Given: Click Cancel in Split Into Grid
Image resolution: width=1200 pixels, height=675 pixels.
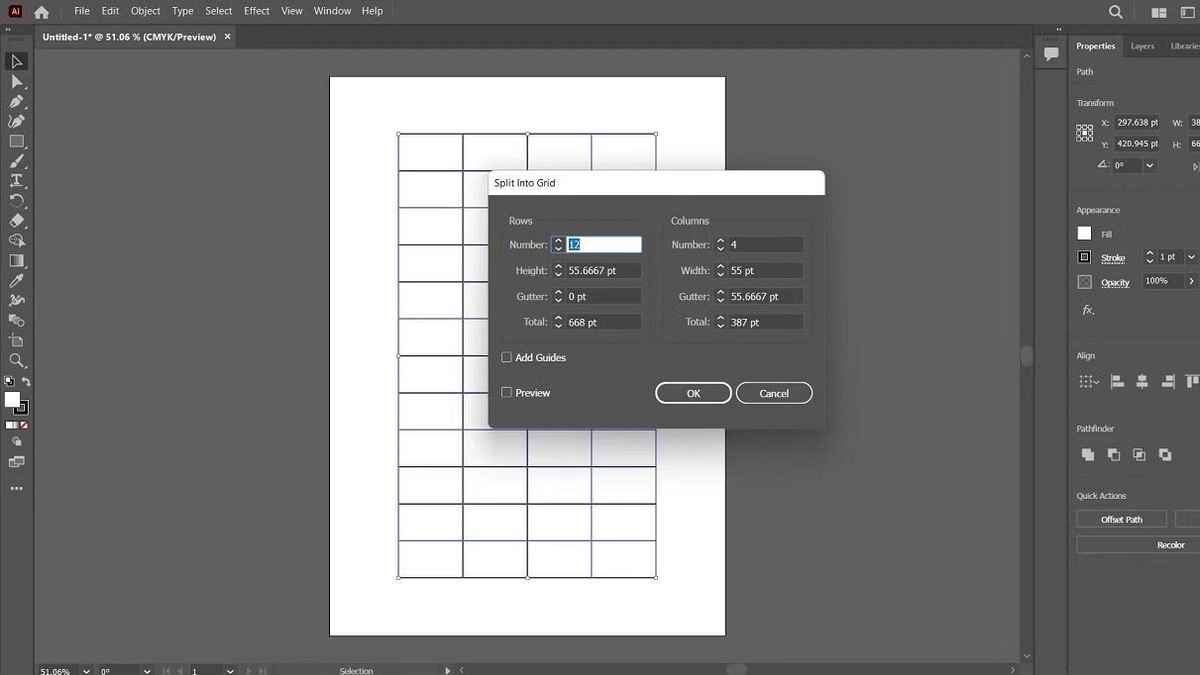Looking at the screenshot, I should click(774, 393).
